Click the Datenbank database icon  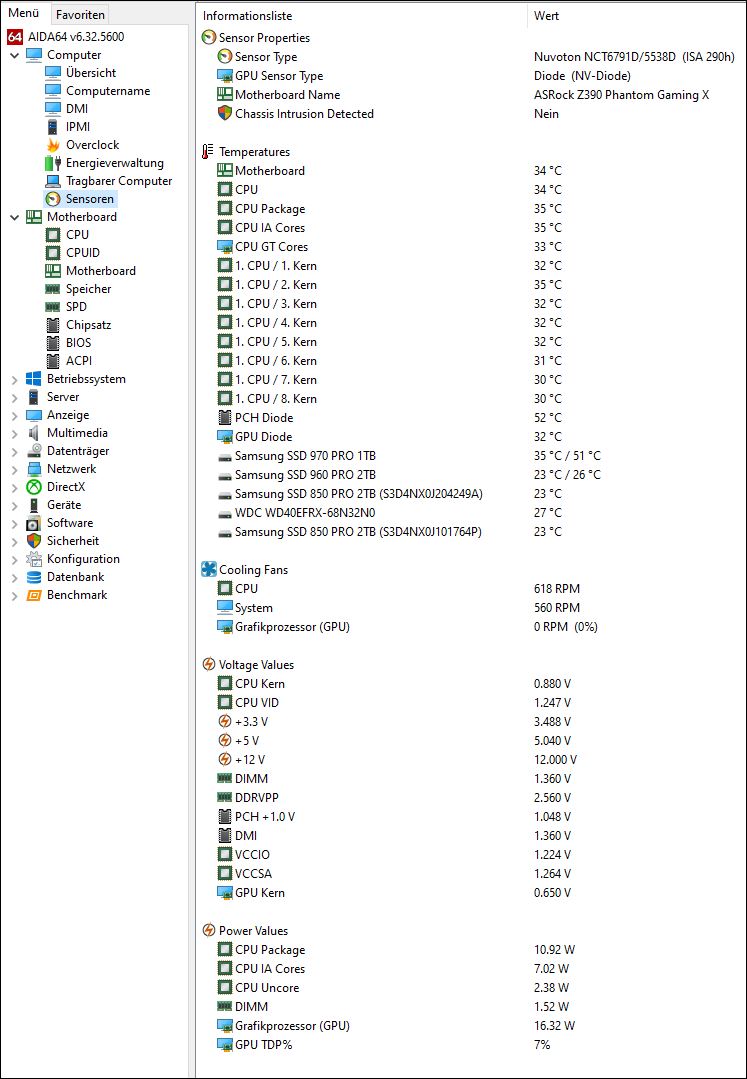[34, 577]
